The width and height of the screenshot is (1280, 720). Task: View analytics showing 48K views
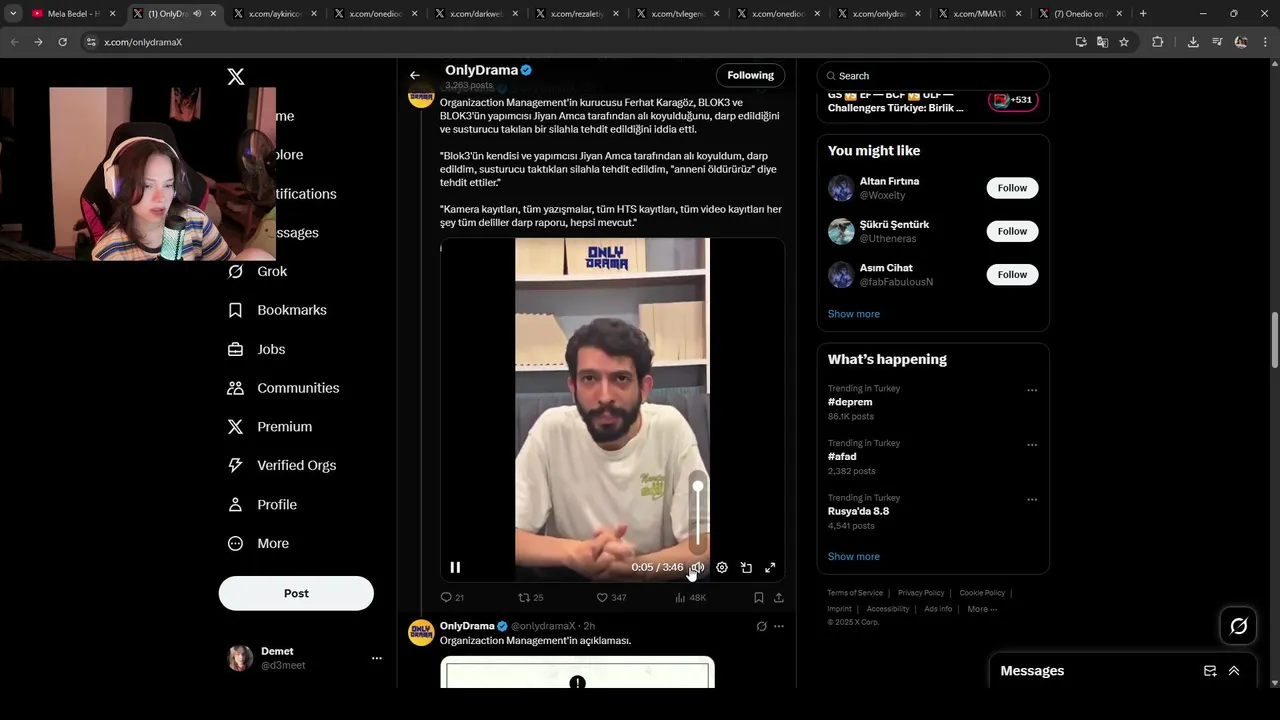coord(690,597)
